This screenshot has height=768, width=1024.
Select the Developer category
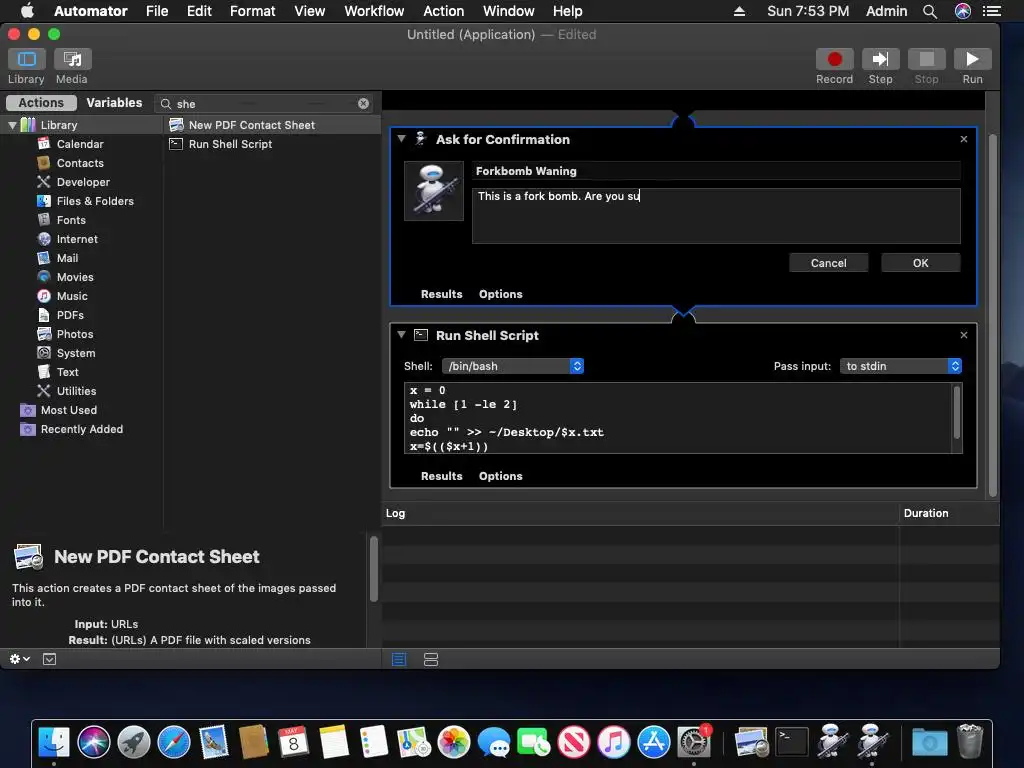[x=83, y=182]
